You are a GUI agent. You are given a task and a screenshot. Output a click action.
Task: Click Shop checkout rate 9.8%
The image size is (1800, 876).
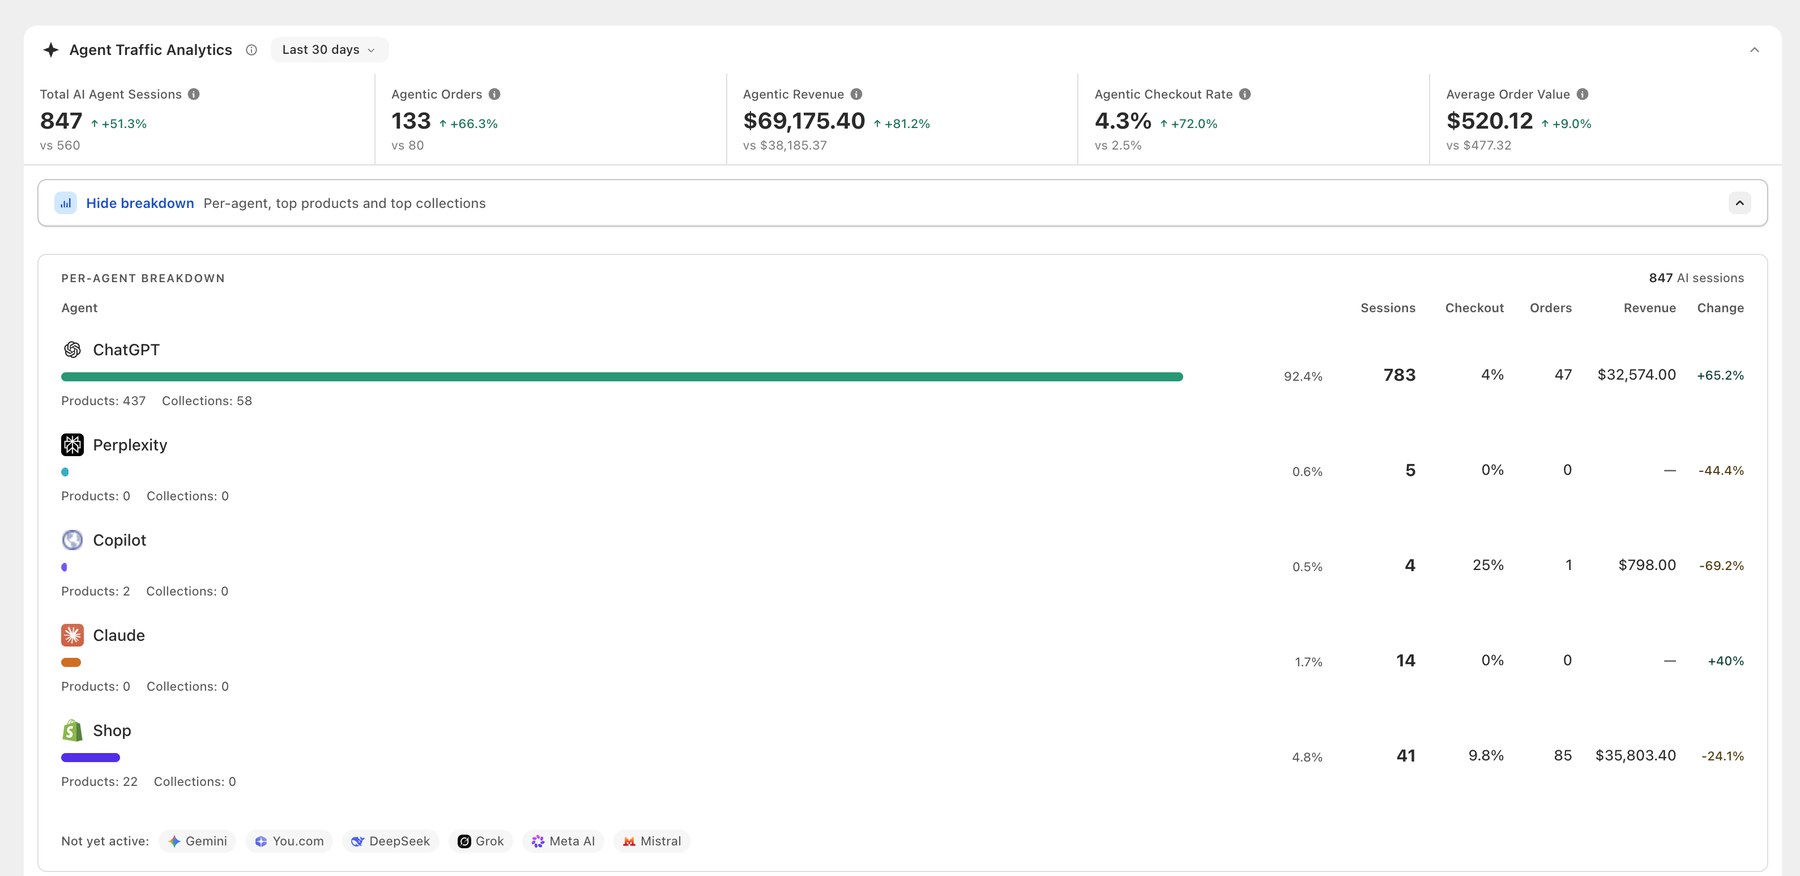pos(1486,756)
